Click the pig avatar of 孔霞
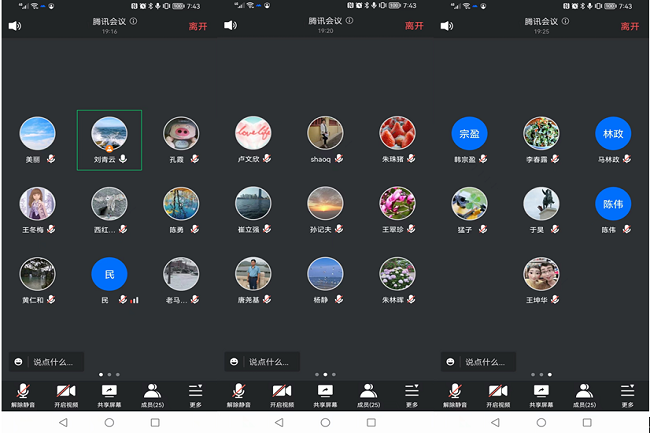 coord(180,134)
